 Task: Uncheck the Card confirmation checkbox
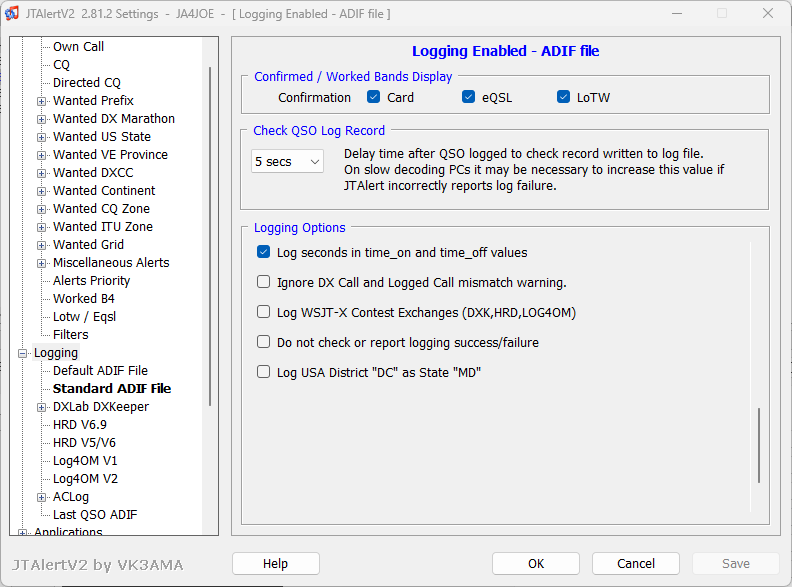[x=374, y=97]
